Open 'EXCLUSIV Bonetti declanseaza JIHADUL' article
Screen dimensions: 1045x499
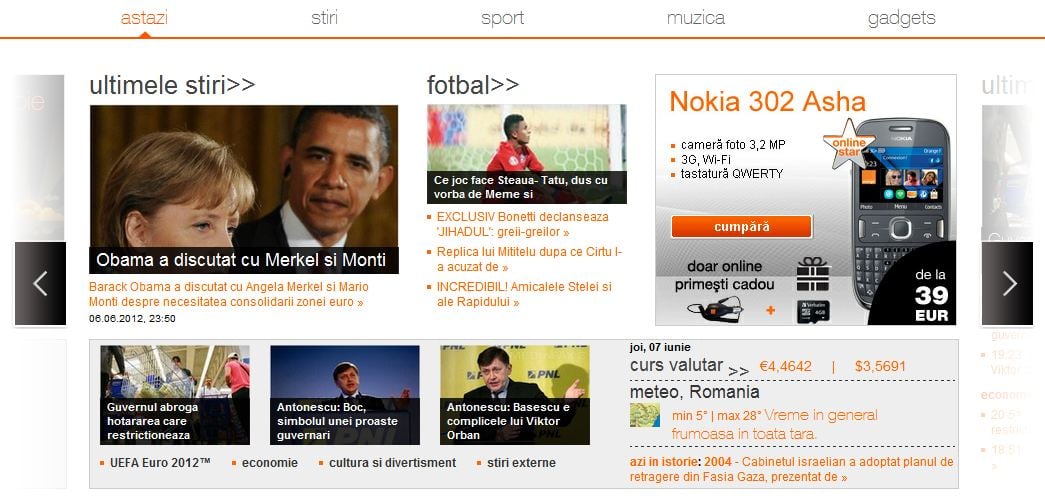pyautogui.click(x=522, y=225)
